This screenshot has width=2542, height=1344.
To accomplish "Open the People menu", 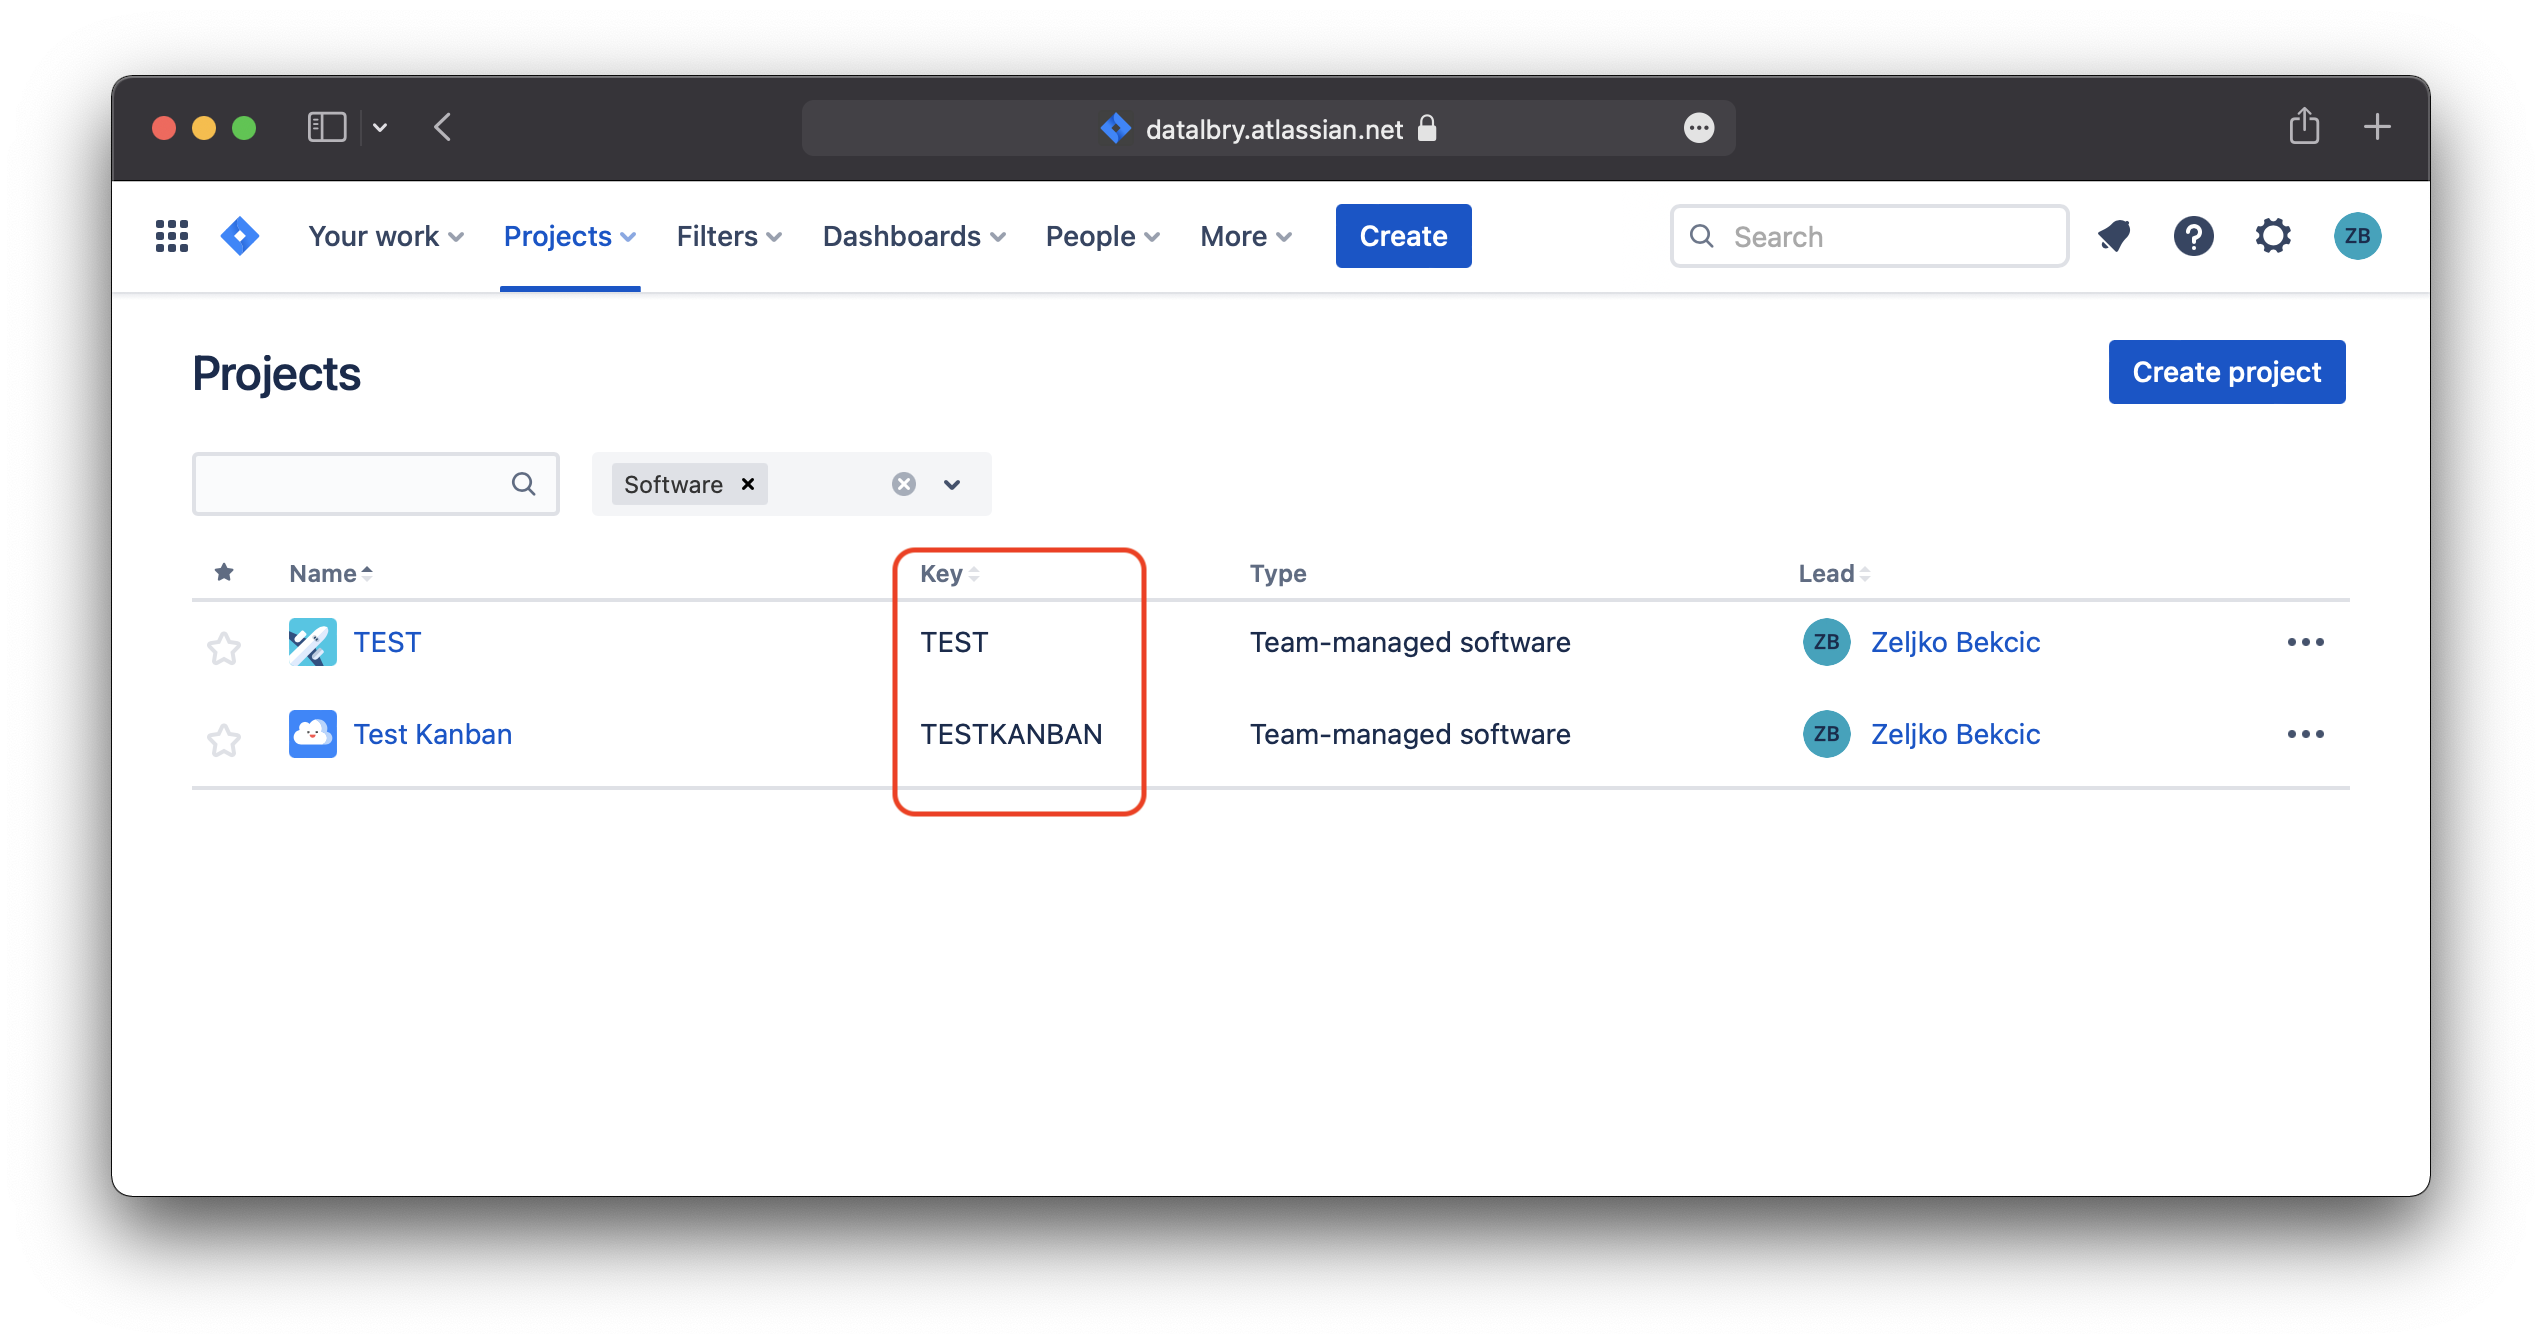I will click(x=1102, y=236).
